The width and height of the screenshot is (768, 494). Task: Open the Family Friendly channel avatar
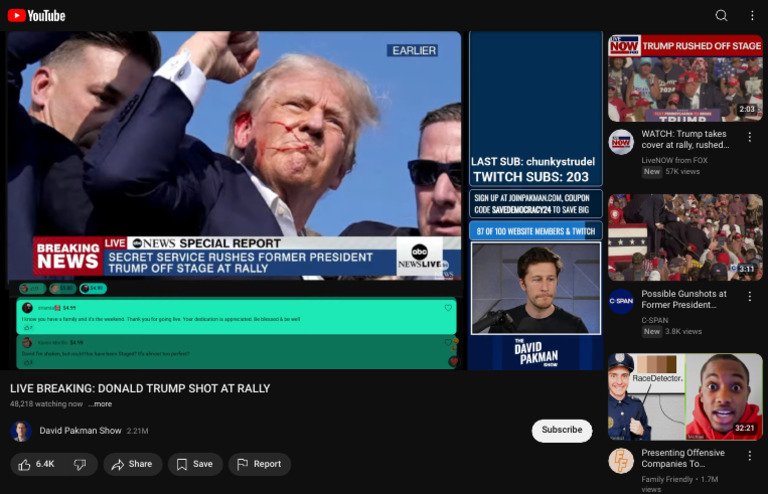pyautogui.click(x=621, y=461)
